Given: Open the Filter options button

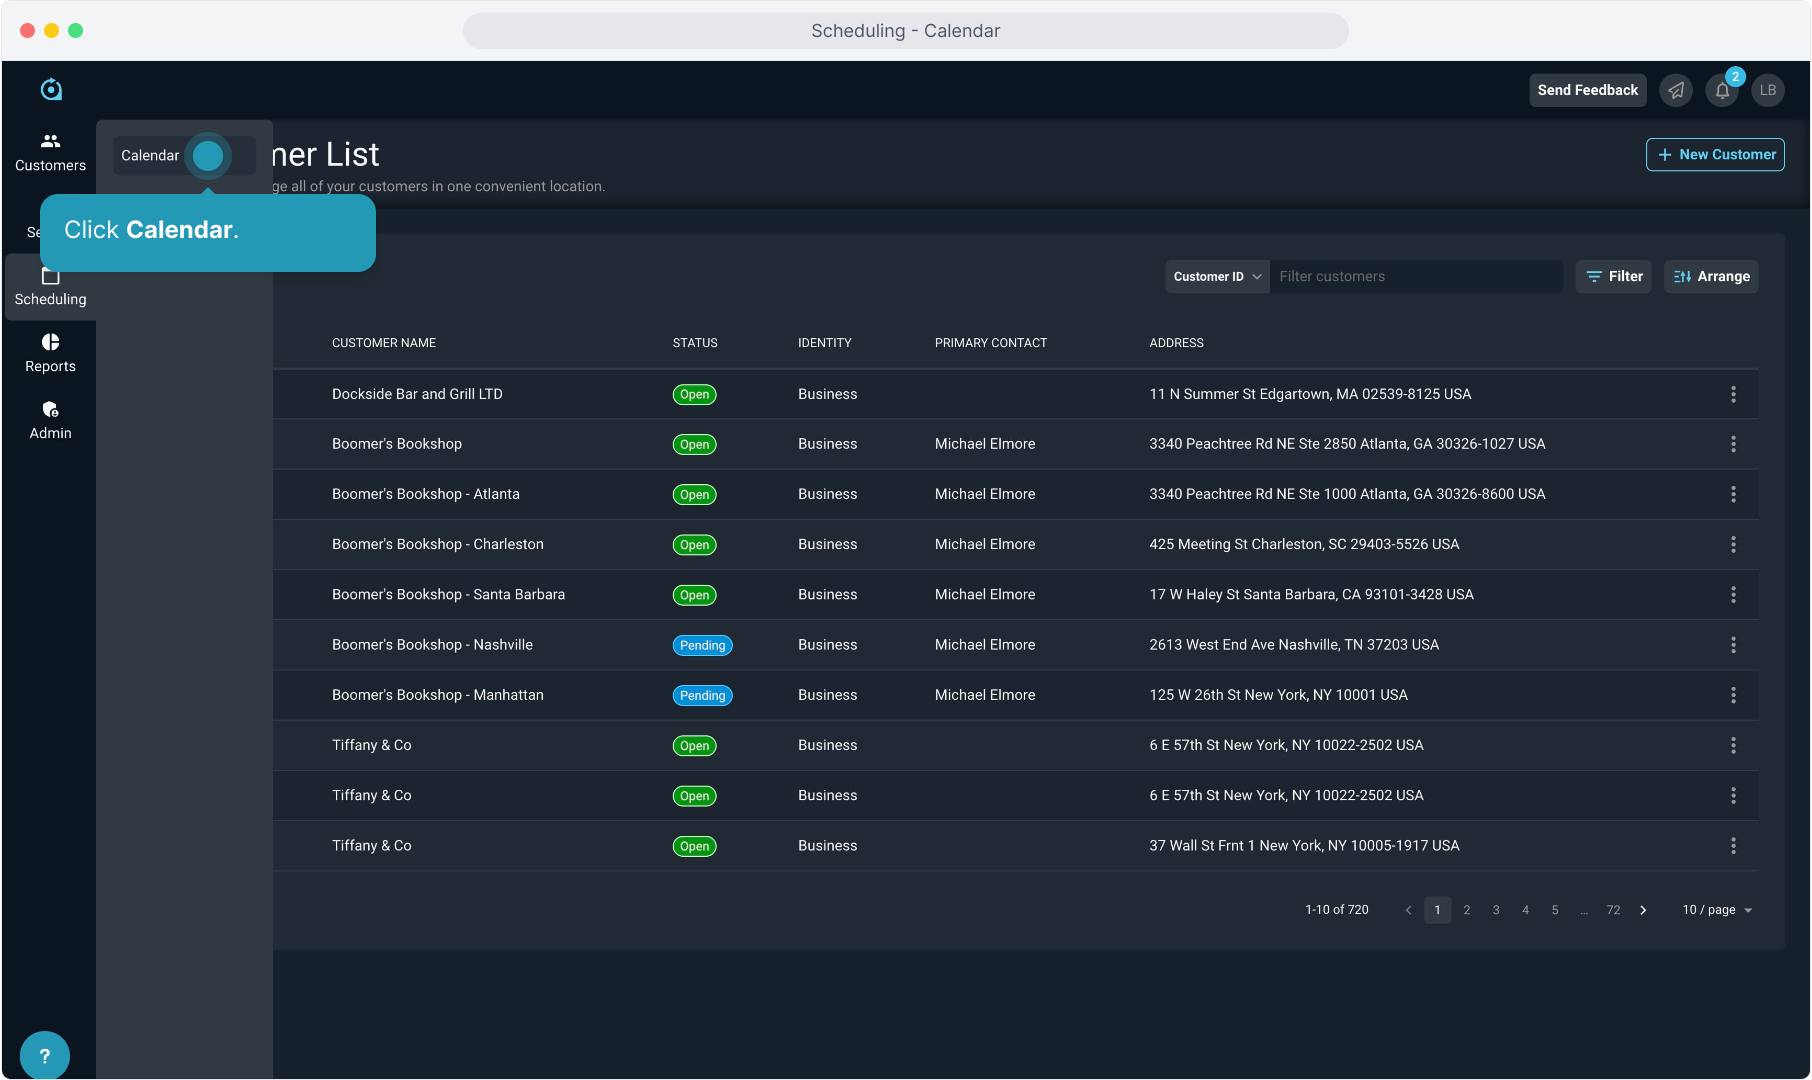Looking at the screenshot, I should tap(1613, 277).
